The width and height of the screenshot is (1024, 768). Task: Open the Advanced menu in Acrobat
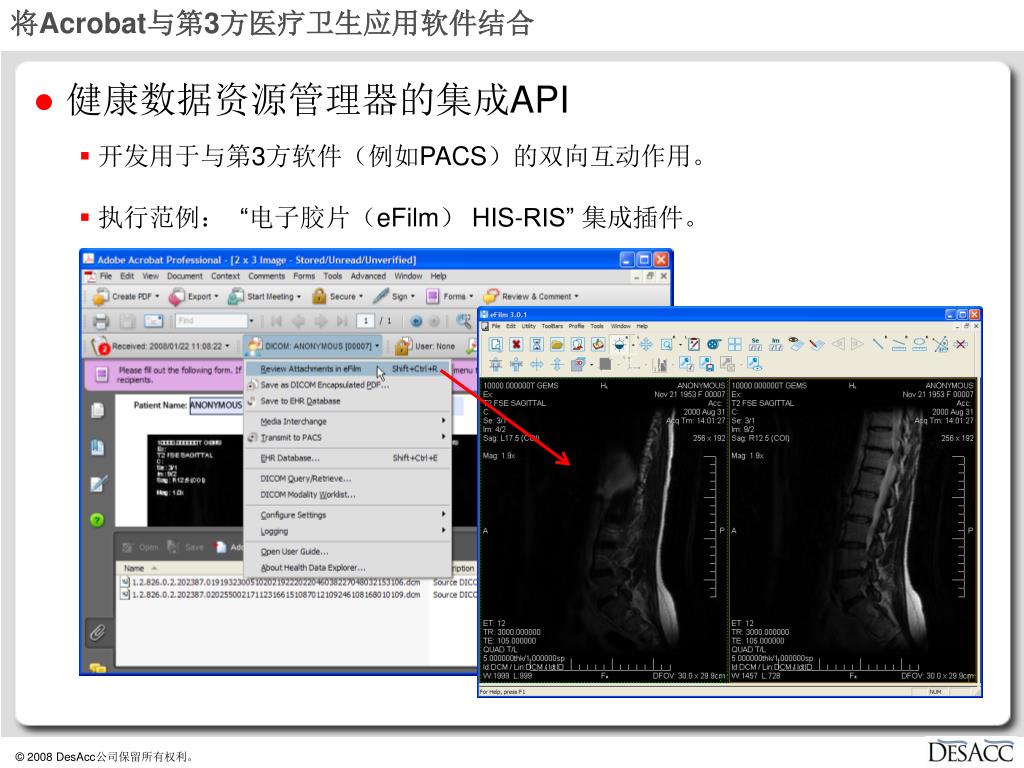(368, 276)
